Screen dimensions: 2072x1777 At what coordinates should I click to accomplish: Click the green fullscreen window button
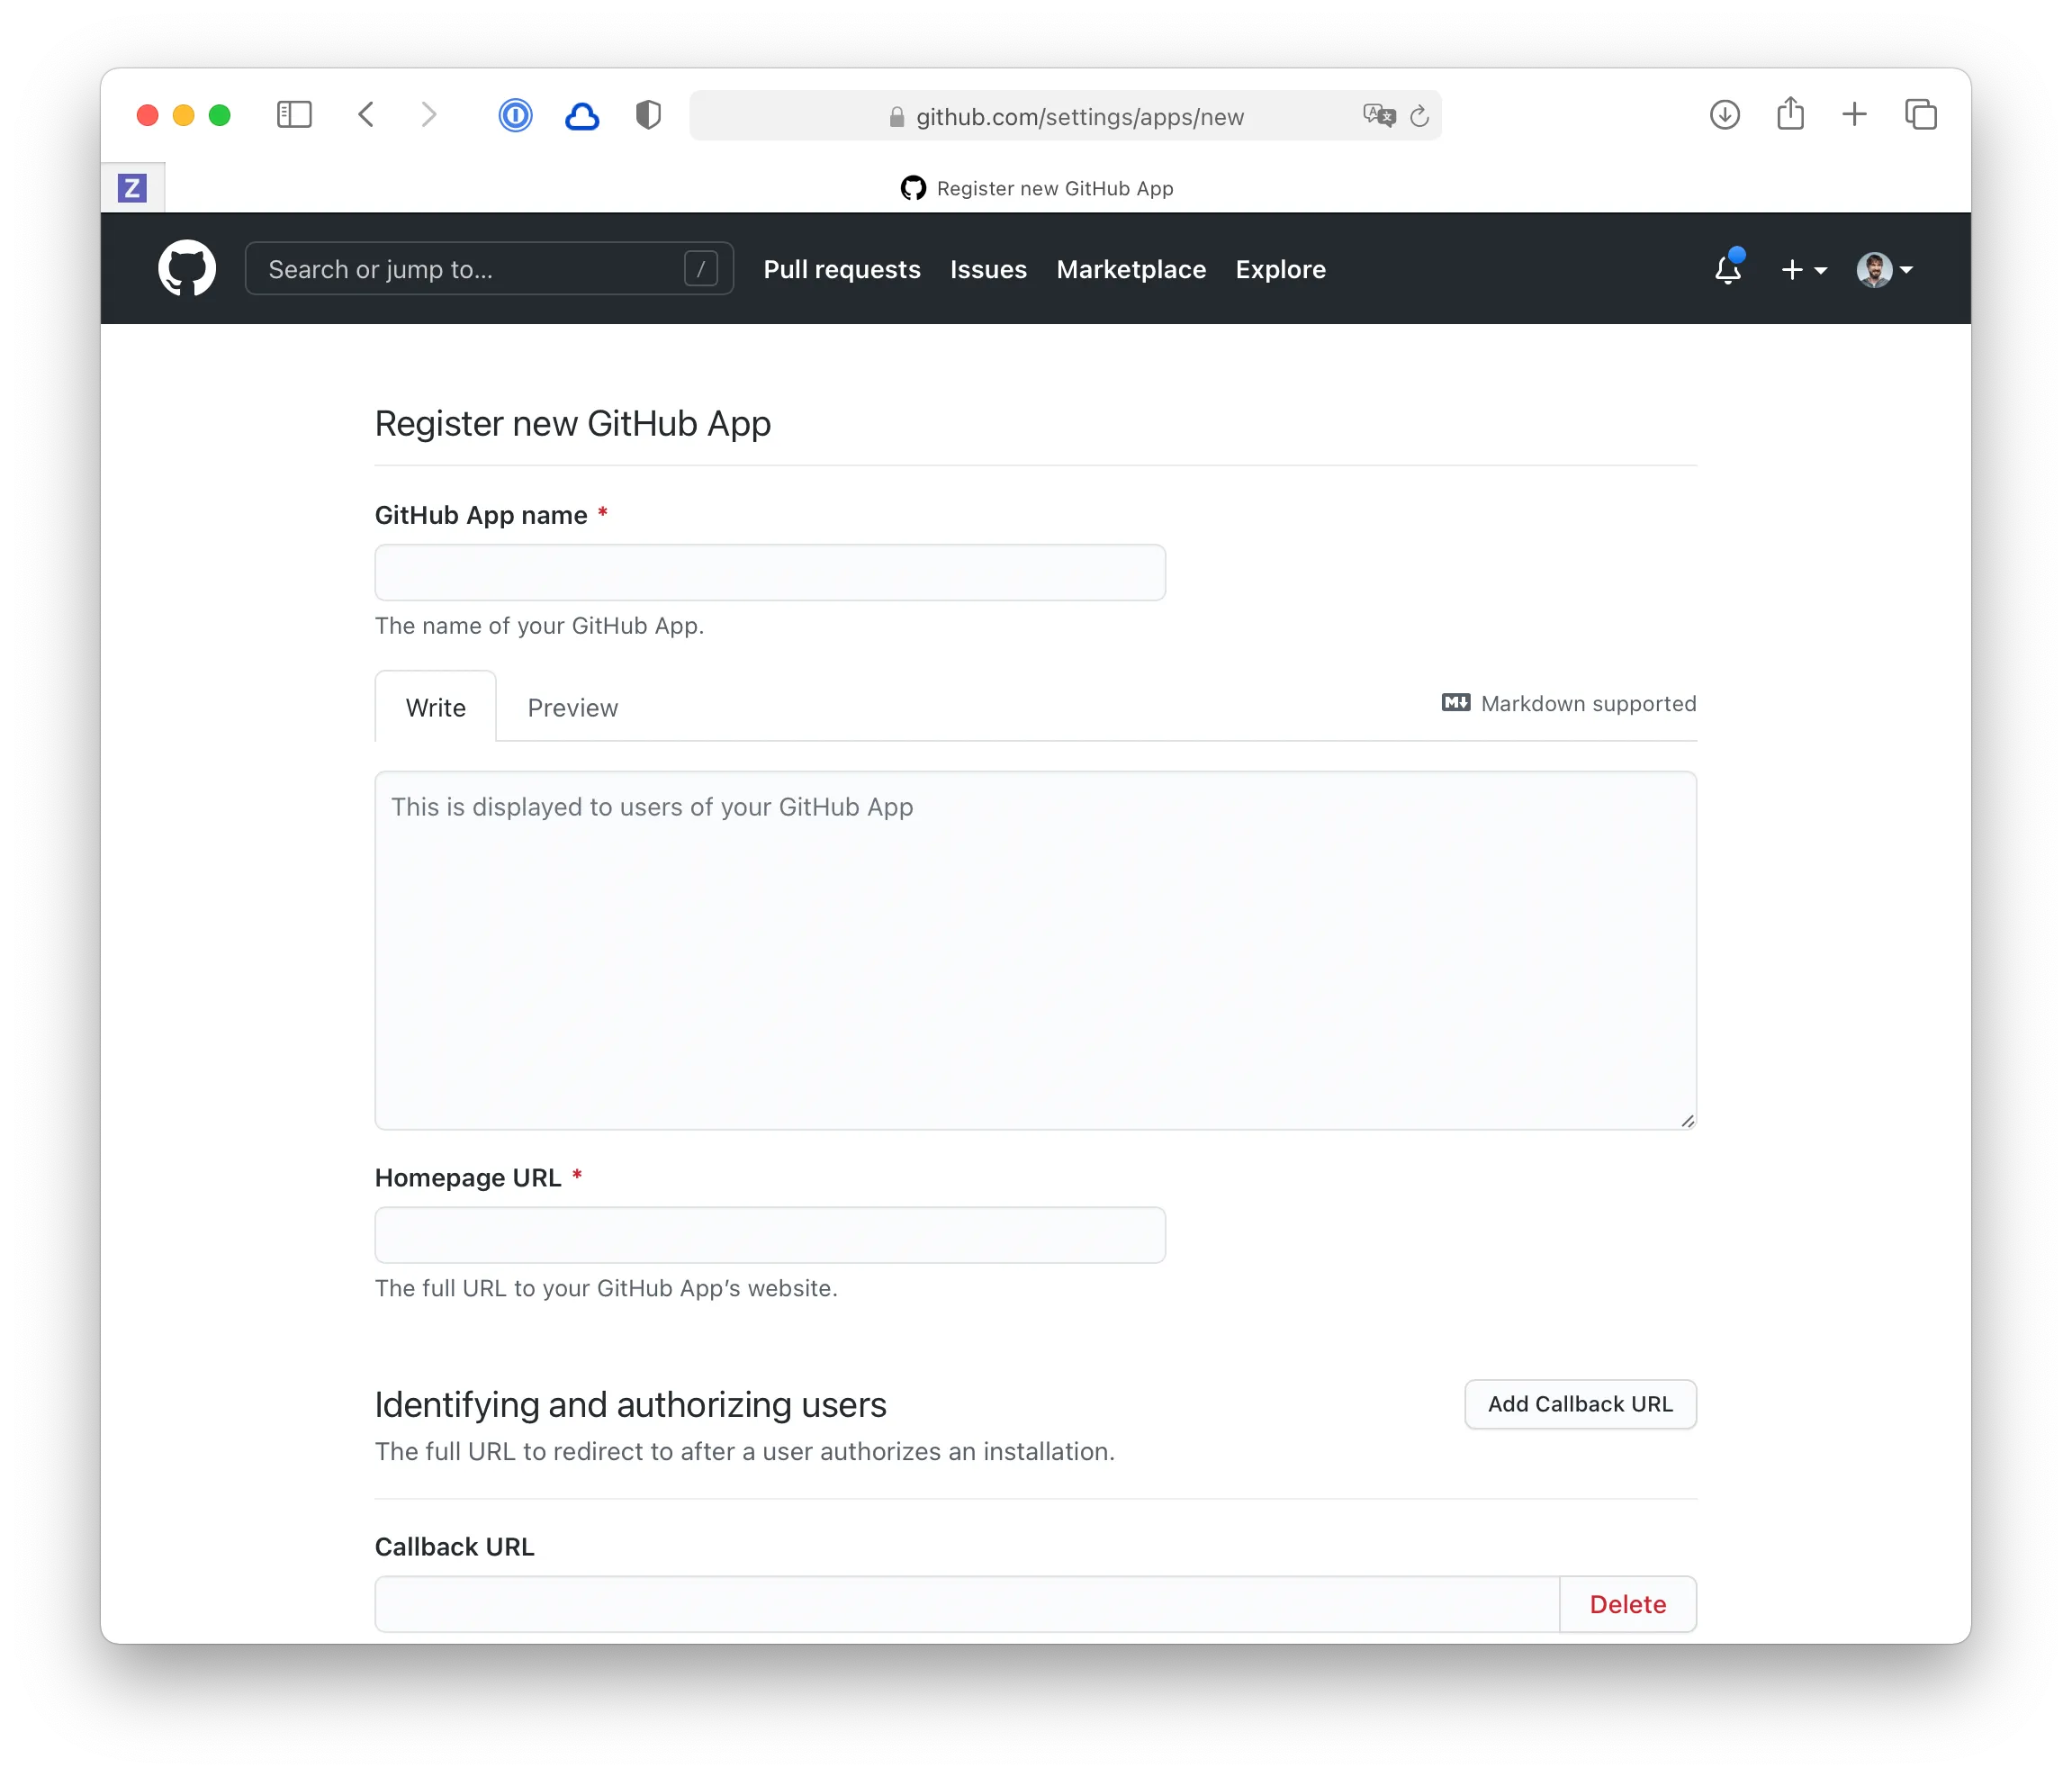coord(220,115)
